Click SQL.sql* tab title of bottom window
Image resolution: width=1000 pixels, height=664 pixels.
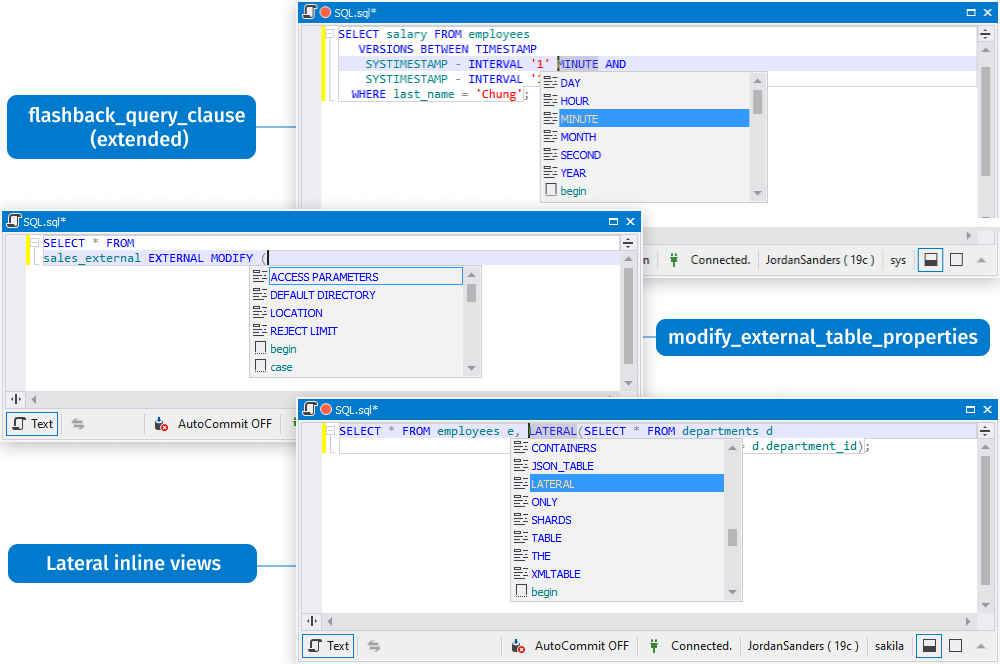tap(357, 409)
